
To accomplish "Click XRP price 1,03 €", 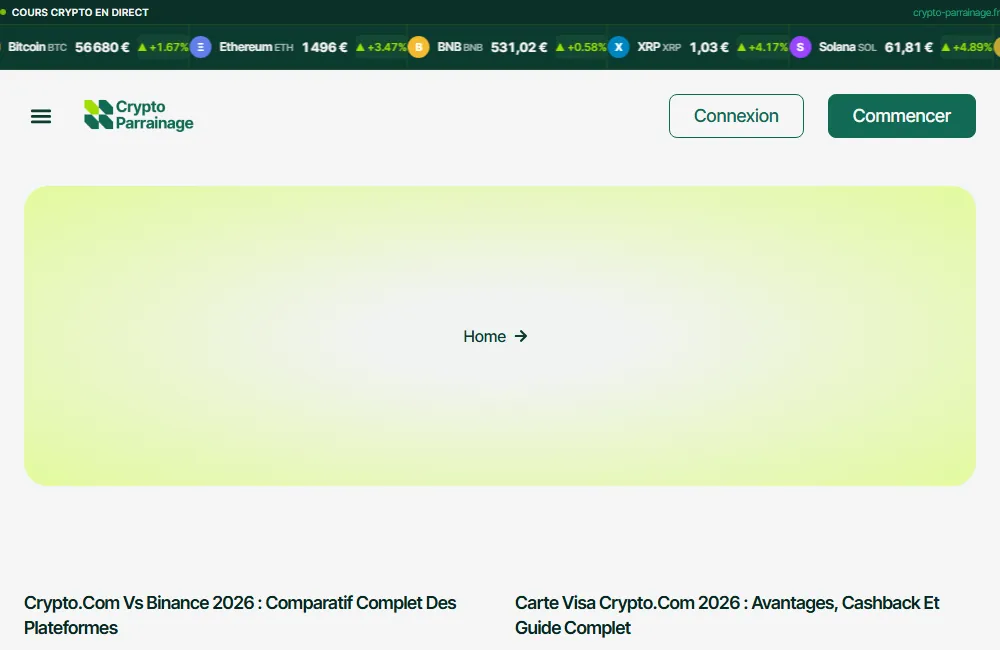I will (709, 47).
